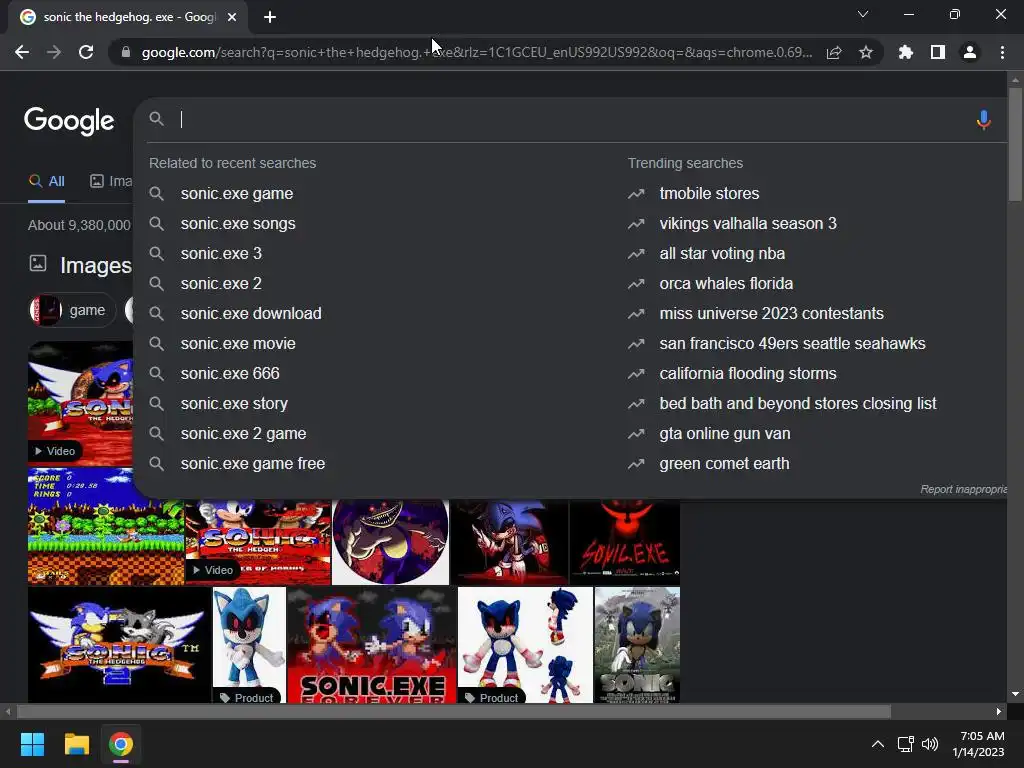Click the address bar URL
Image resolution: width=1024 pixels, height=768 pixels.
tap(477, 52)
